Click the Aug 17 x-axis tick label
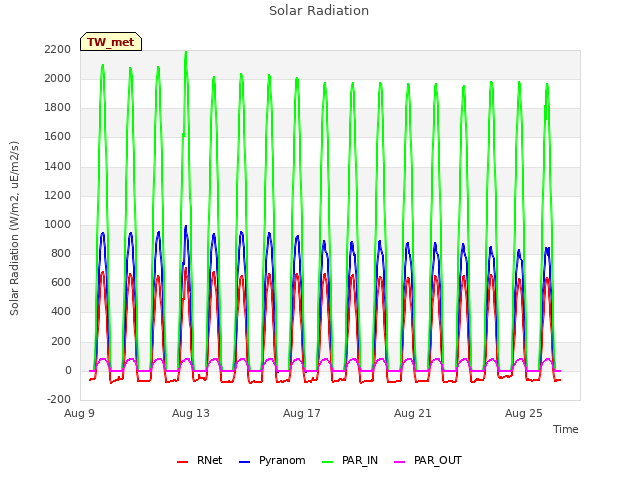The width and height of the screenshot is (640, 480). tap(302, 413)
